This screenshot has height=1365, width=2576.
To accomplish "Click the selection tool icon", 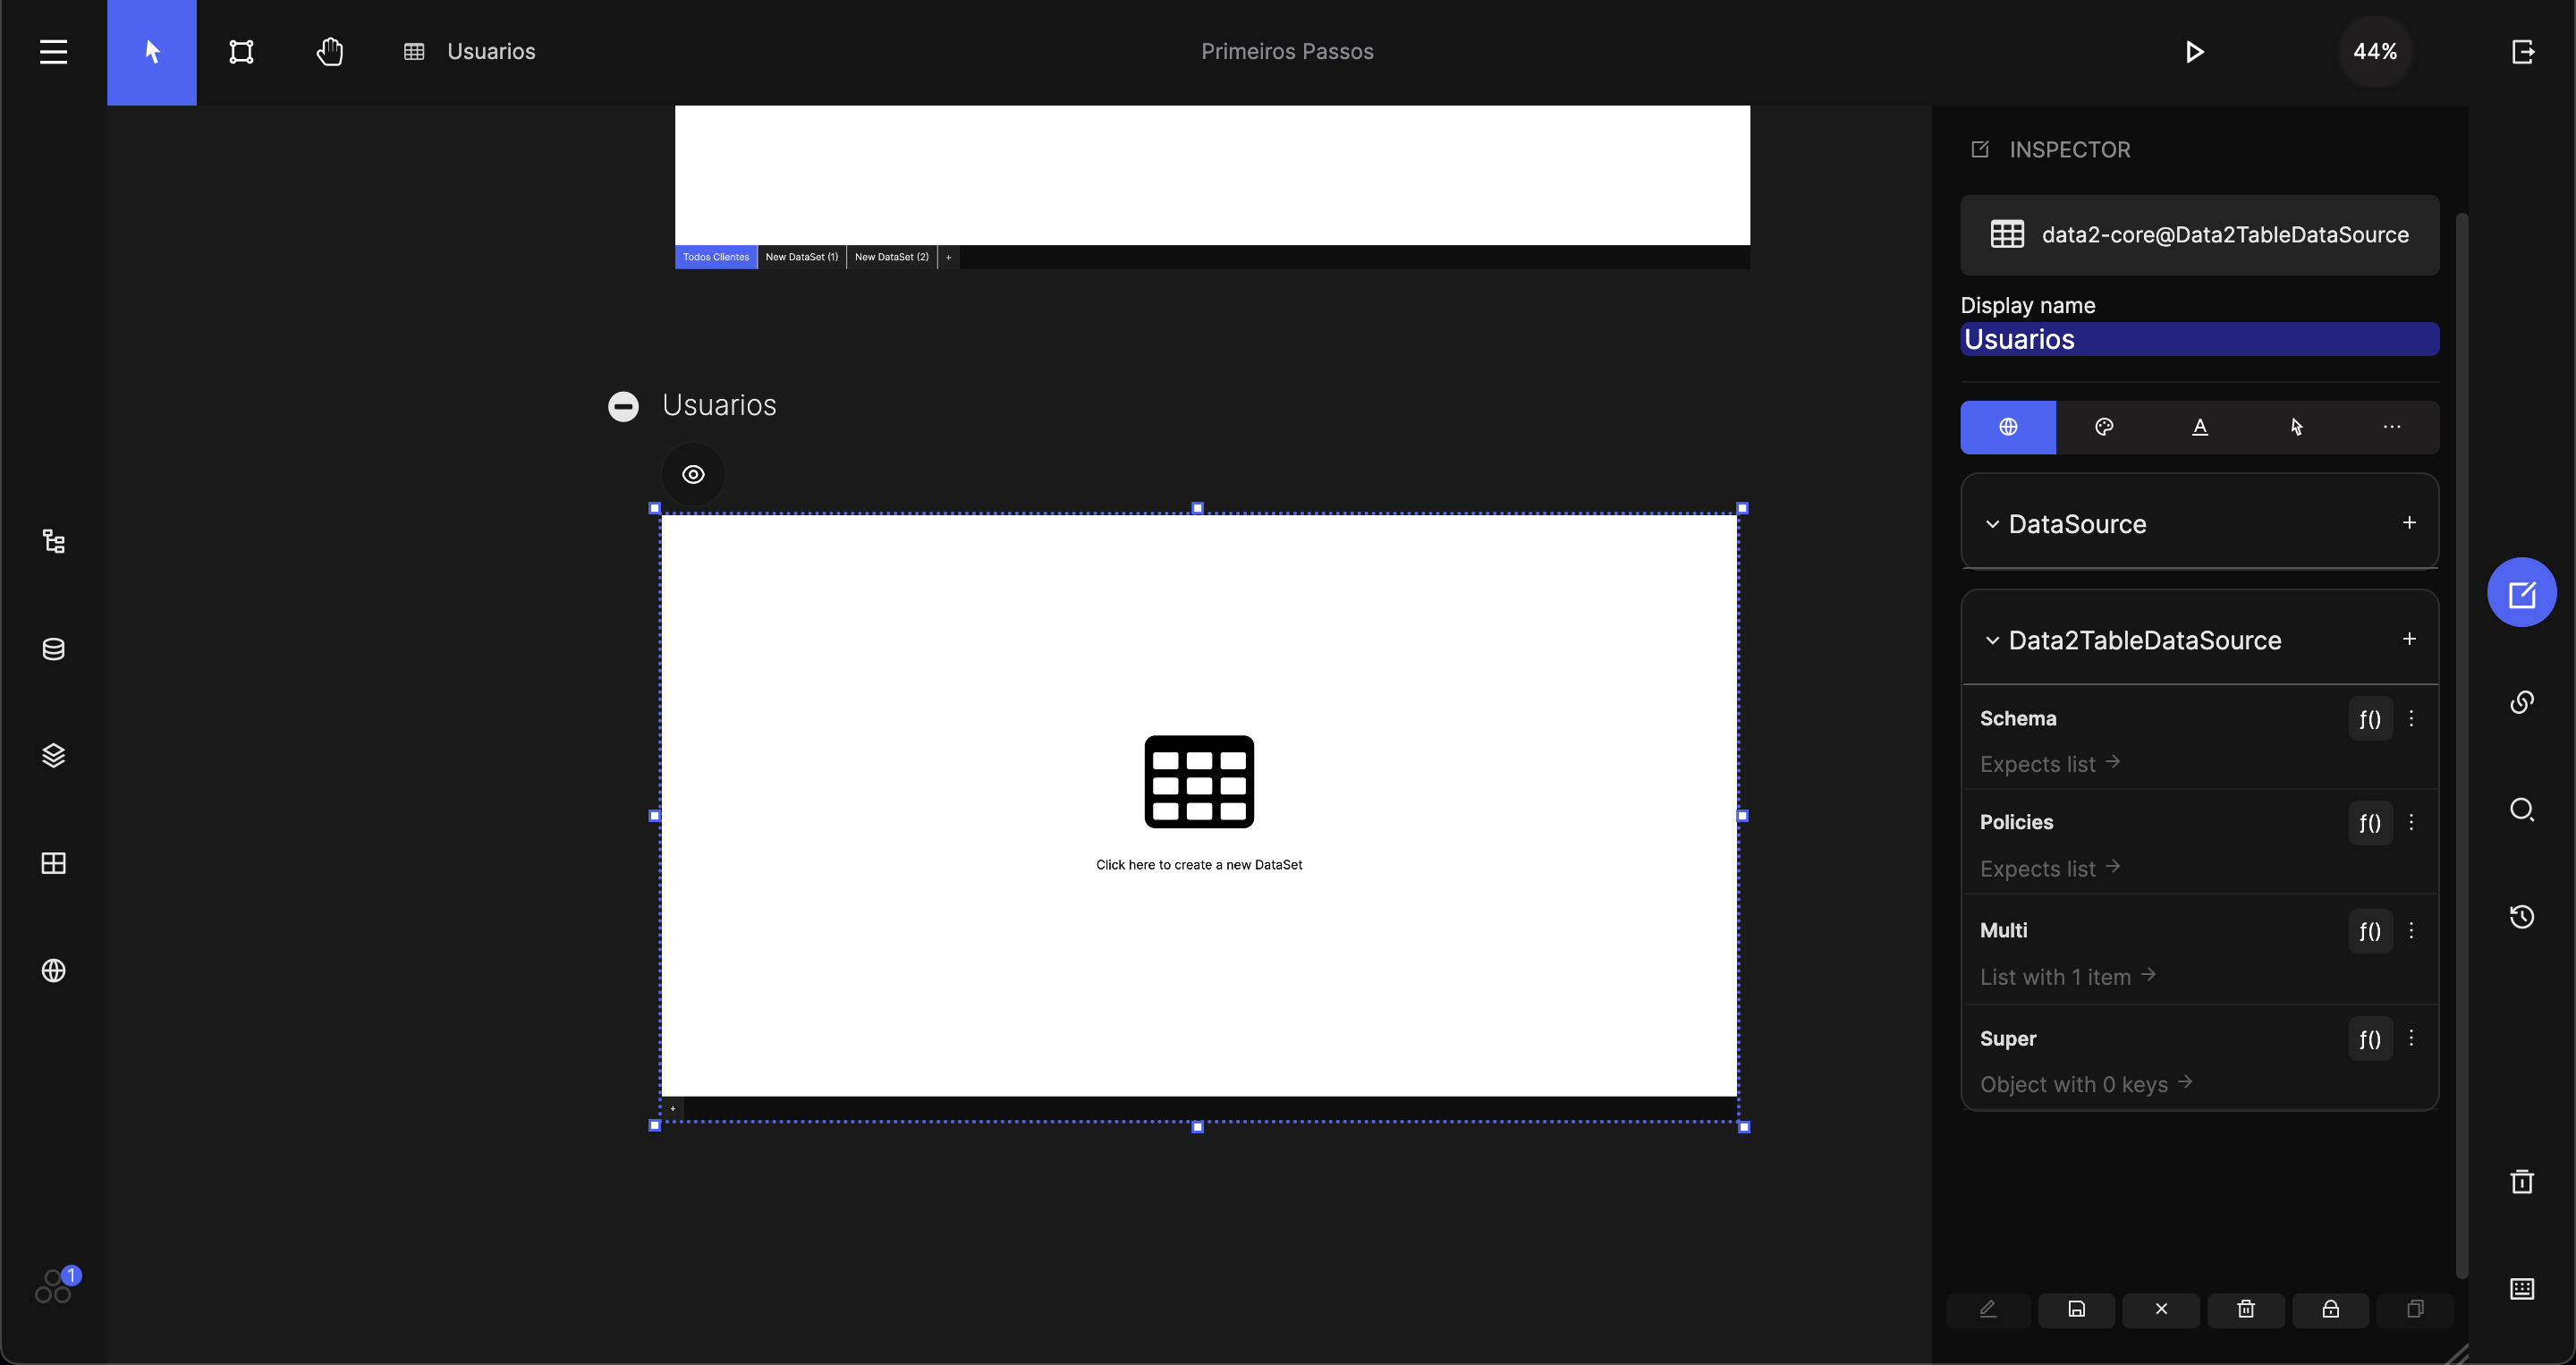I will click(x=152, y=51).
